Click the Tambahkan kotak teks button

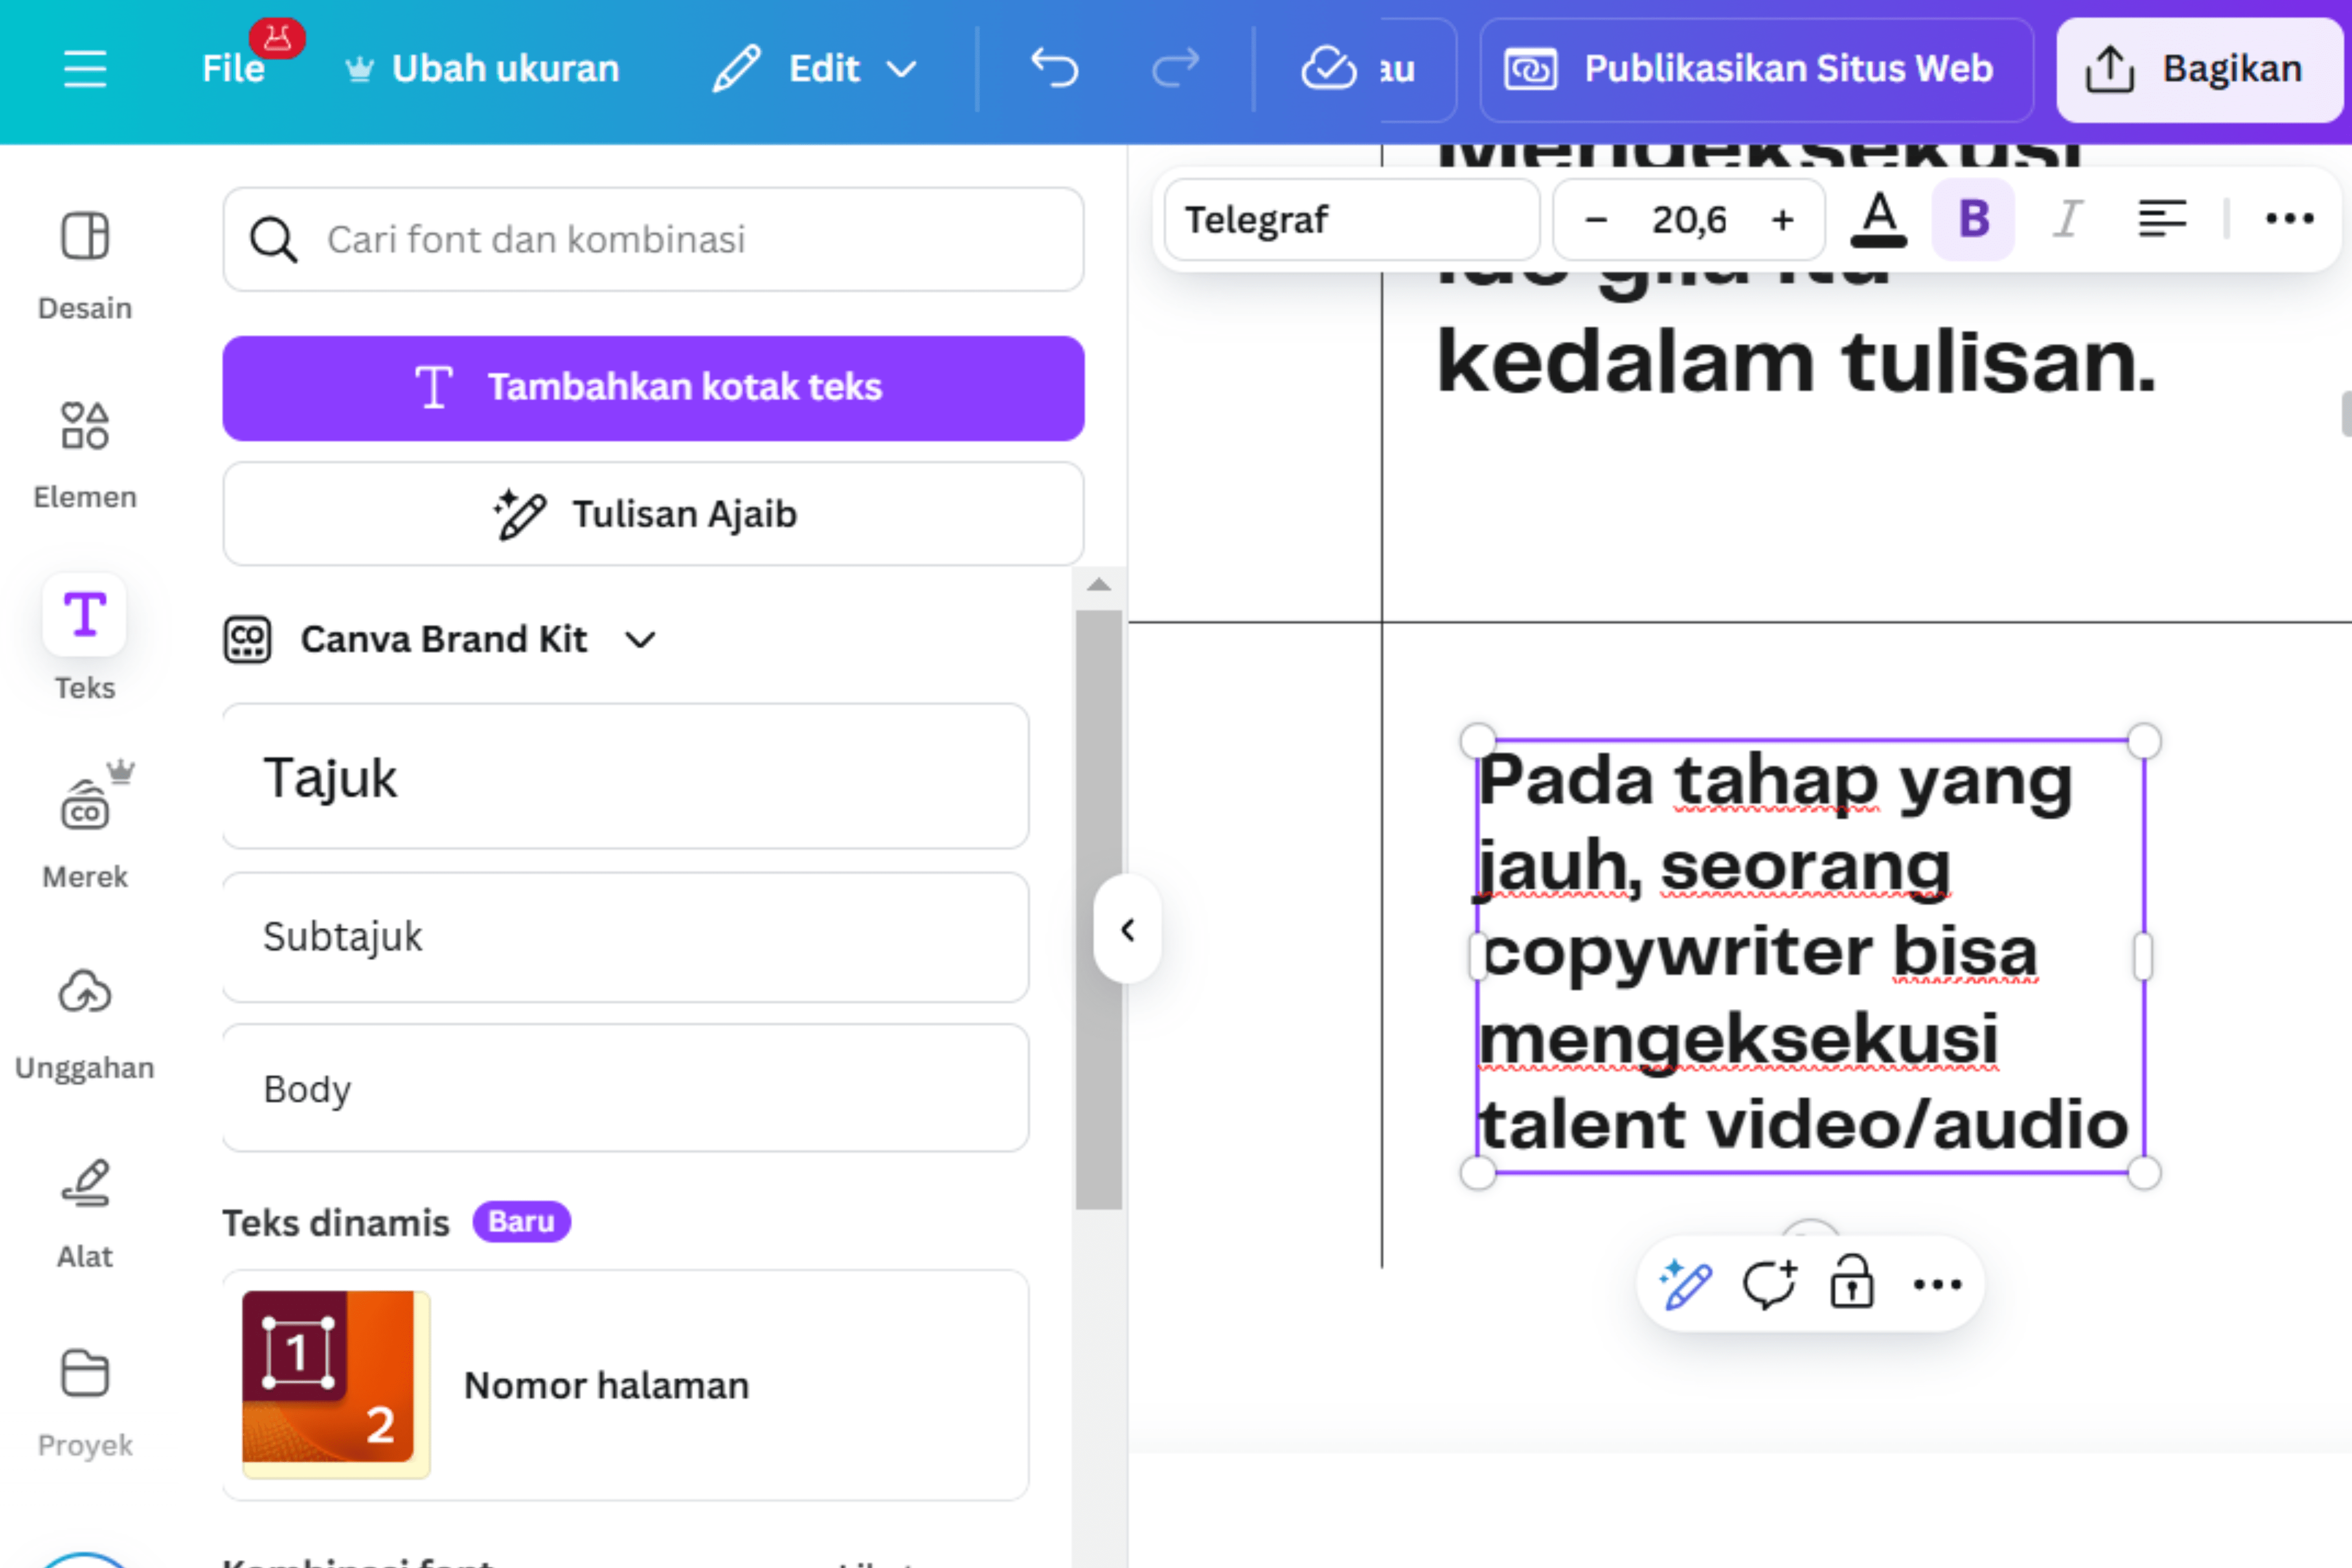tap(652, 388)
